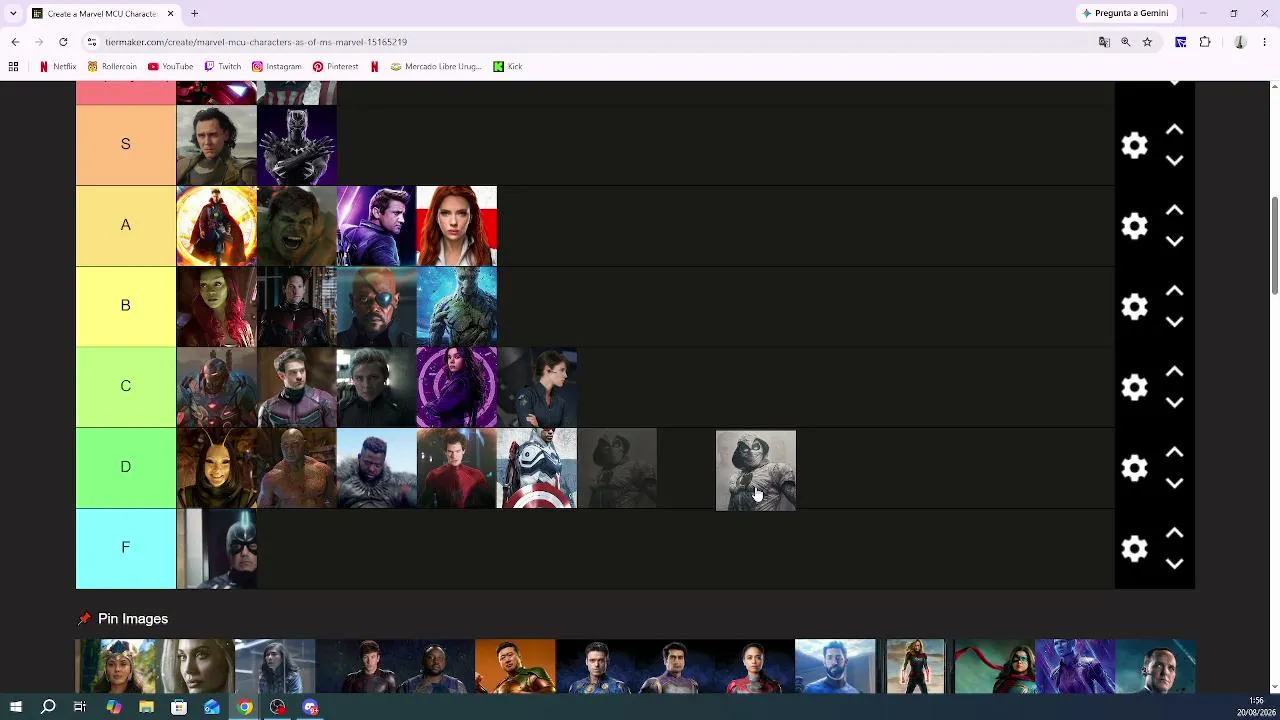This screenshot has width=1280, height=720.
Task: Open a new browser tab
Action: click(195, 13)
